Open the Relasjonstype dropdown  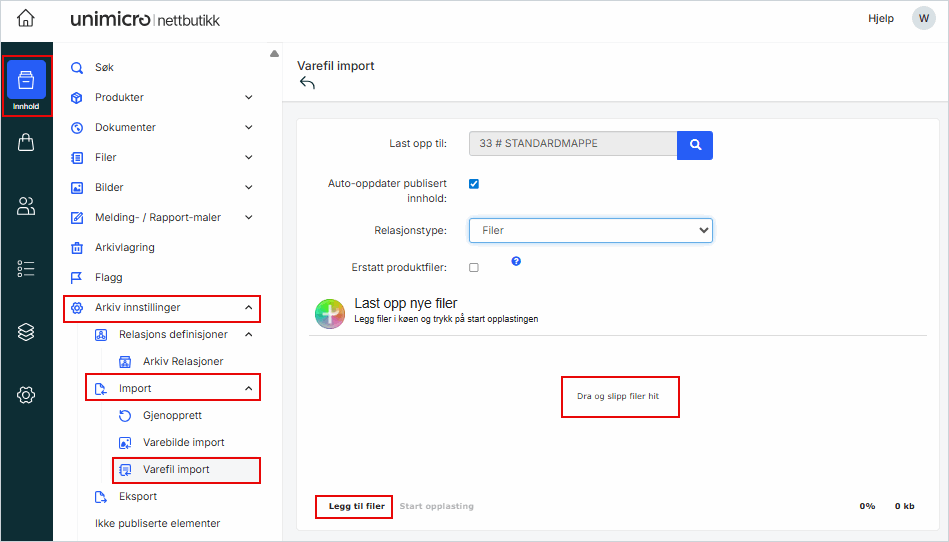point(590,230)
